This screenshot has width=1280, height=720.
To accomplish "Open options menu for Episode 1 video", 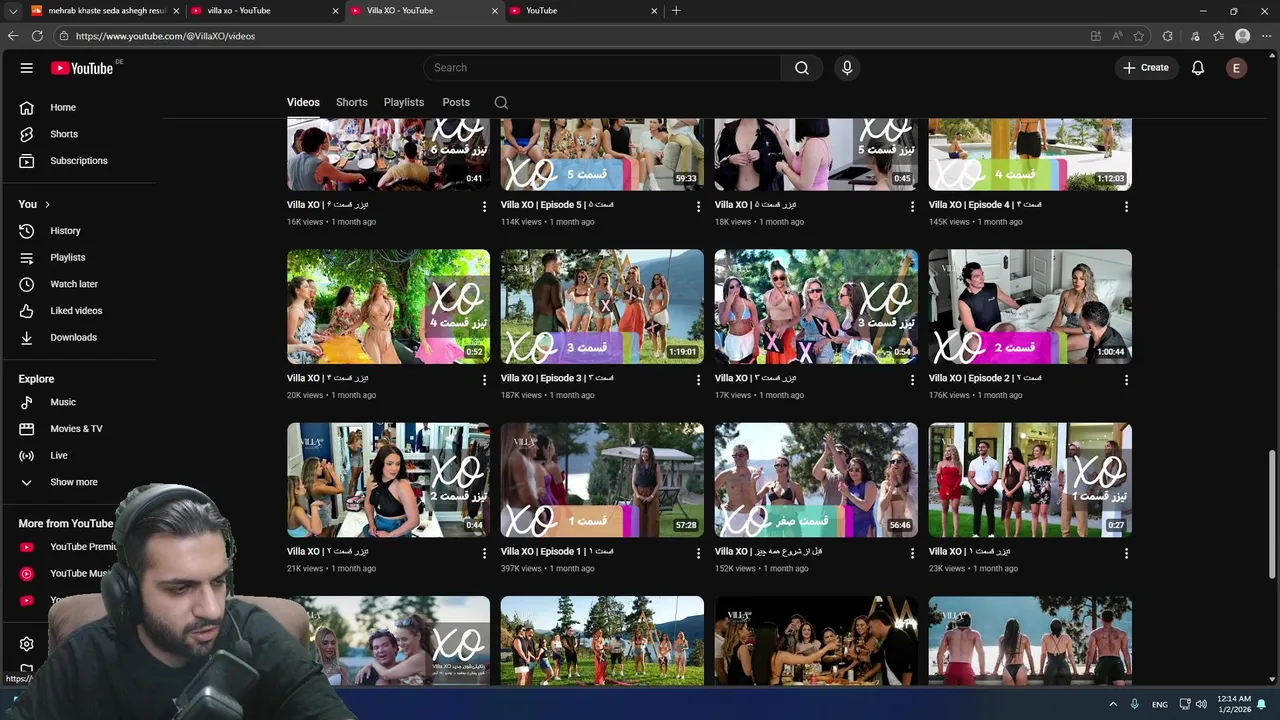I will click(x=698, y=553).
